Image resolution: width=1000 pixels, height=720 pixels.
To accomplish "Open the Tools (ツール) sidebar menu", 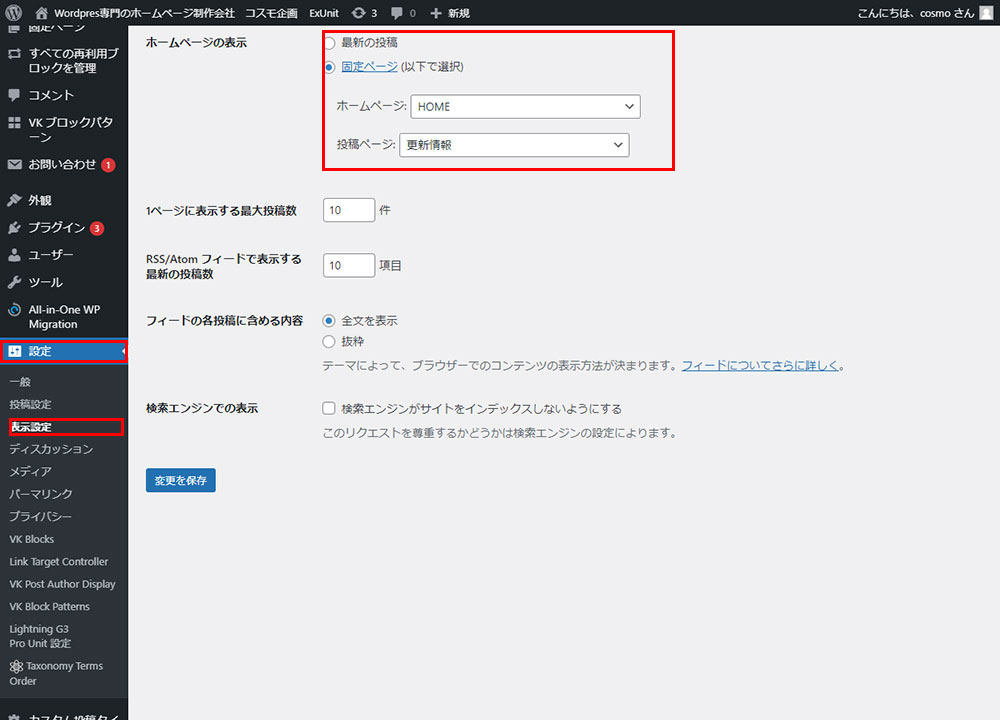I will [x=45, y=282].
